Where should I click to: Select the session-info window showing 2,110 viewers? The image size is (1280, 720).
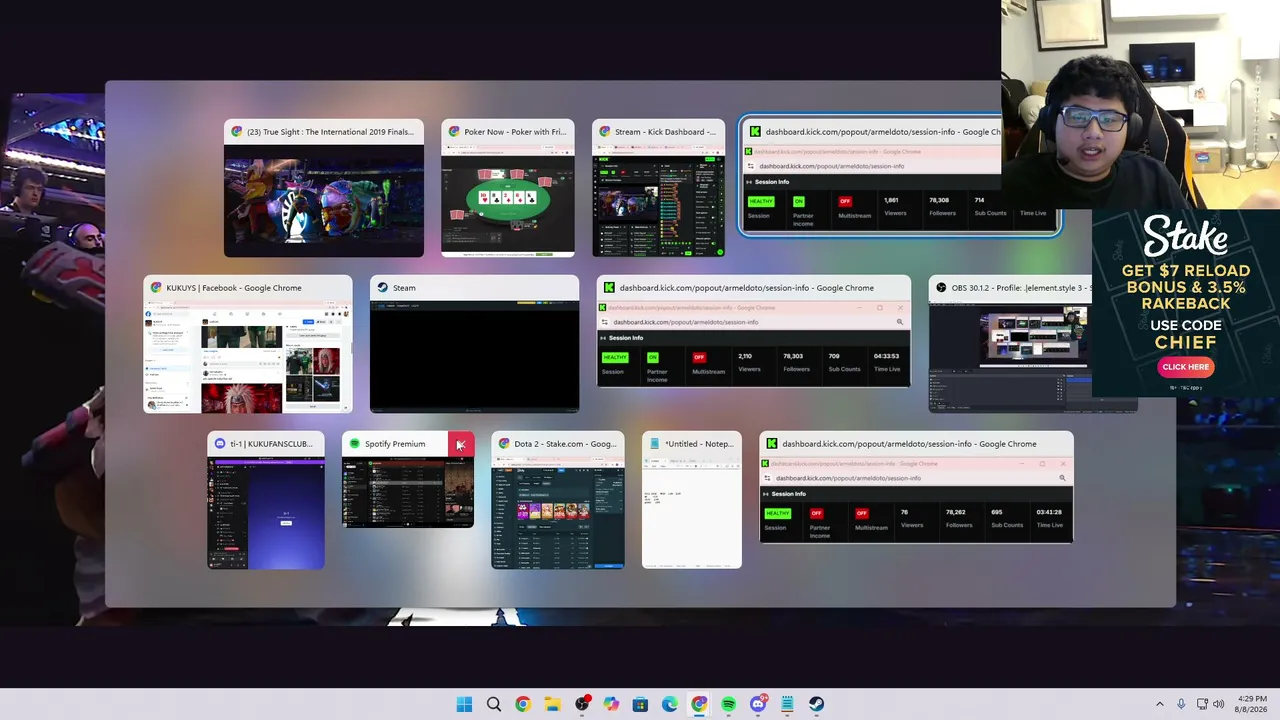754,332
